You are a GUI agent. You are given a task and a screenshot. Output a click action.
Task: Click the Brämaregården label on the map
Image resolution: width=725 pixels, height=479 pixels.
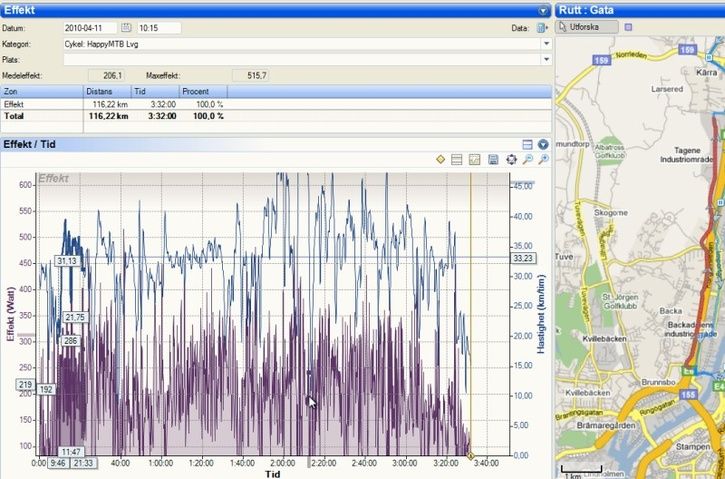pyautogui.click(x=606, y=425)
